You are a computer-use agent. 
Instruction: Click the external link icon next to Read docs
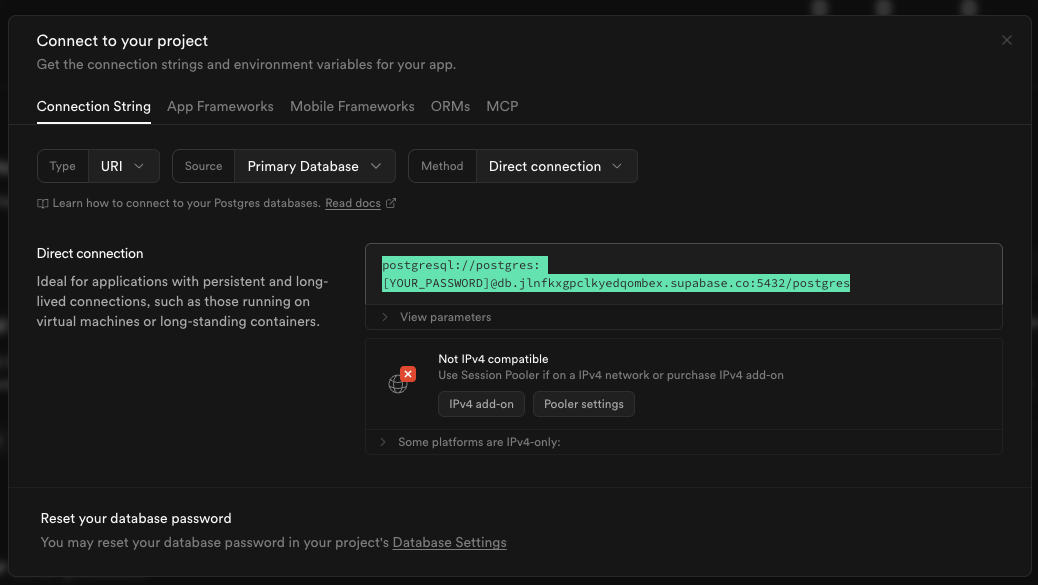coord(391,203)
